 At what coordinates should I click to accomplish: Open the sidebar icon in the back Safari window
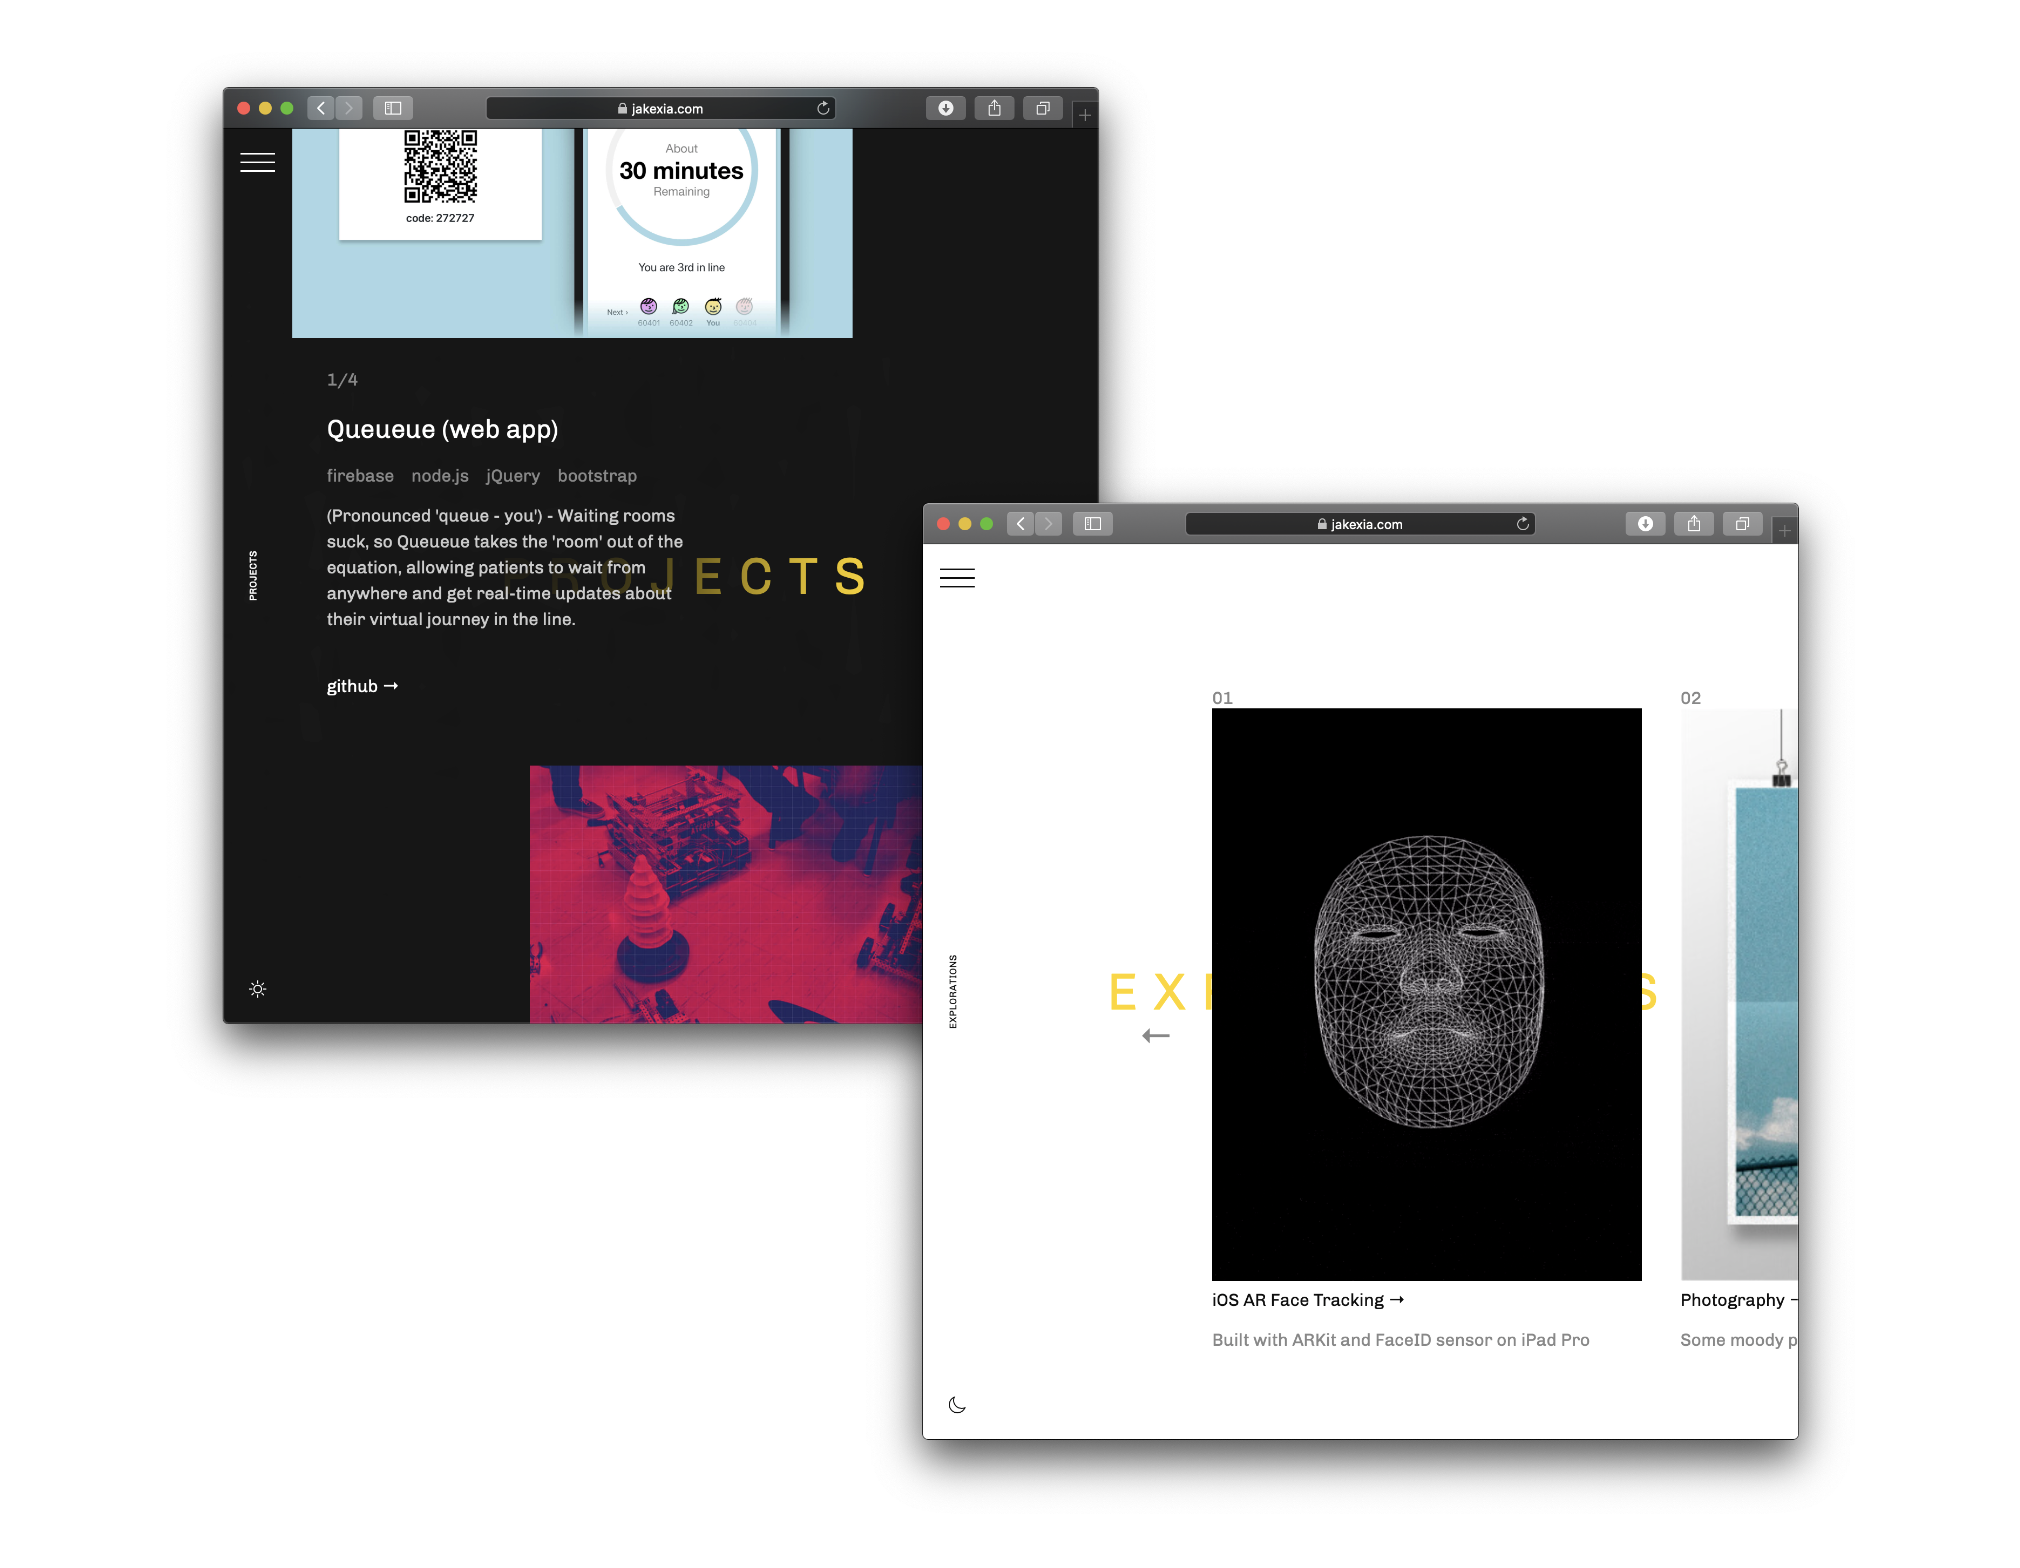tap(393, 108)
